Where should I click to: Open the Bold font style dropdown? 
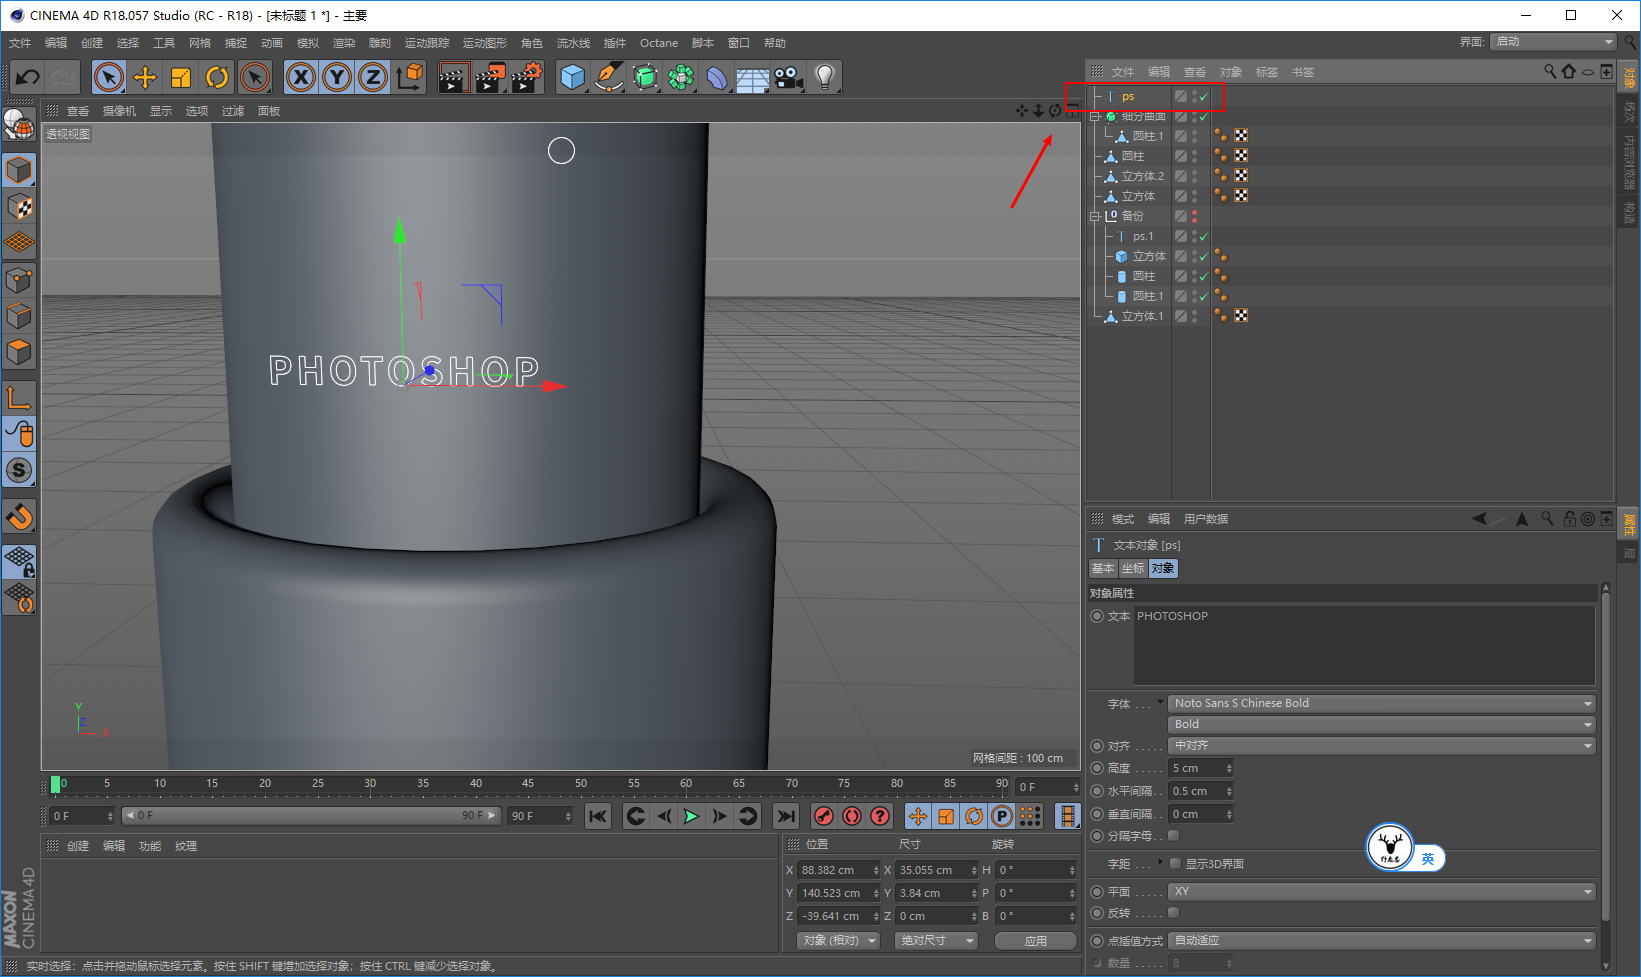pos(1381,724)
